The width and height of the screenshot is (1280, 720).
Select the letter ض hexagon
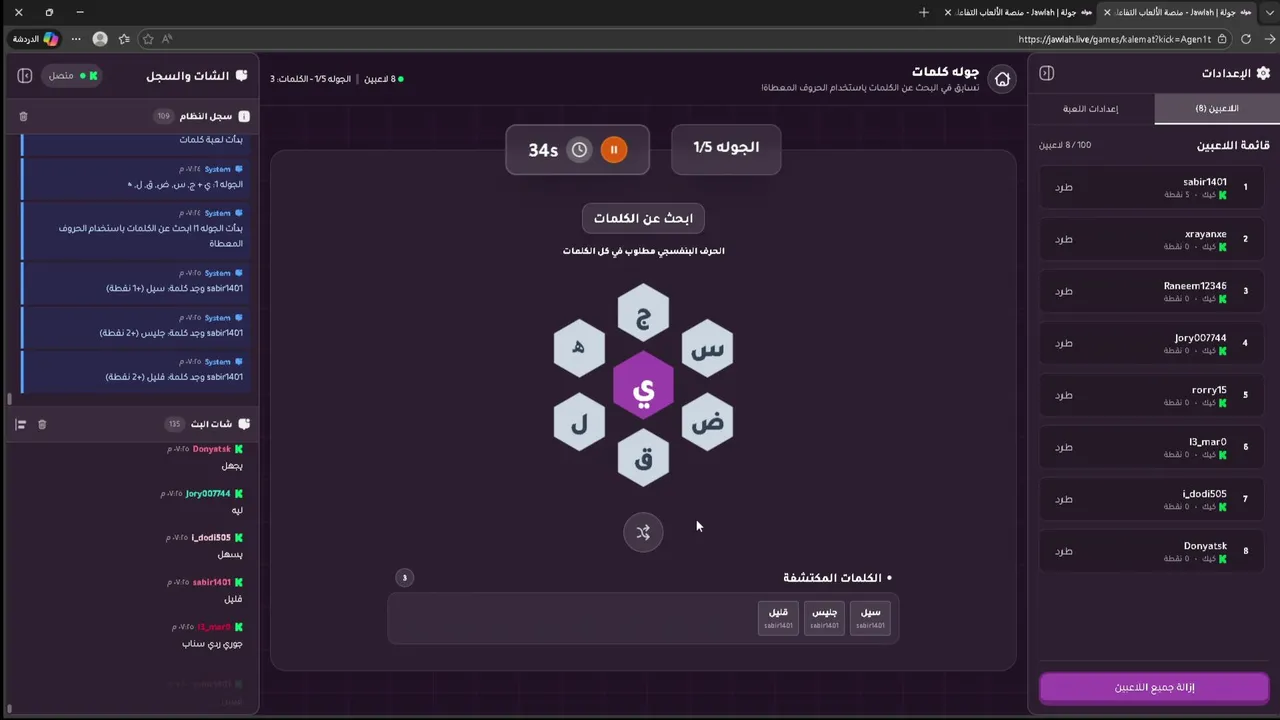(707, 422)
